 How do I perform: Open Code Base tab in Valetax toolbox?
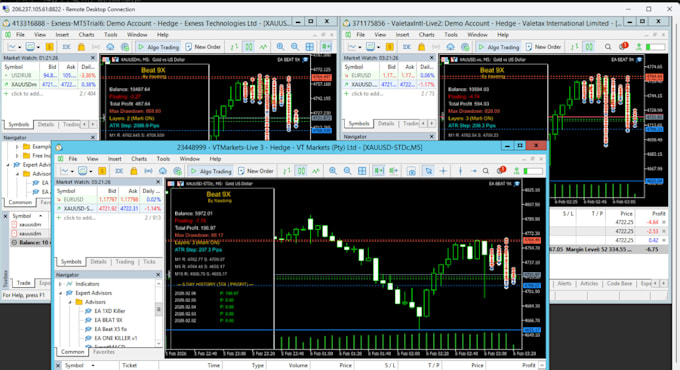pos(619,283)
